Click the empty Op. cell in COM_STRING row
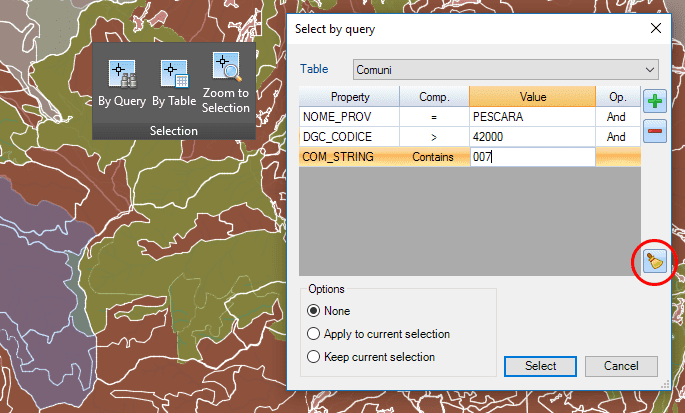 pyautogui.click(x=618, y=157)
